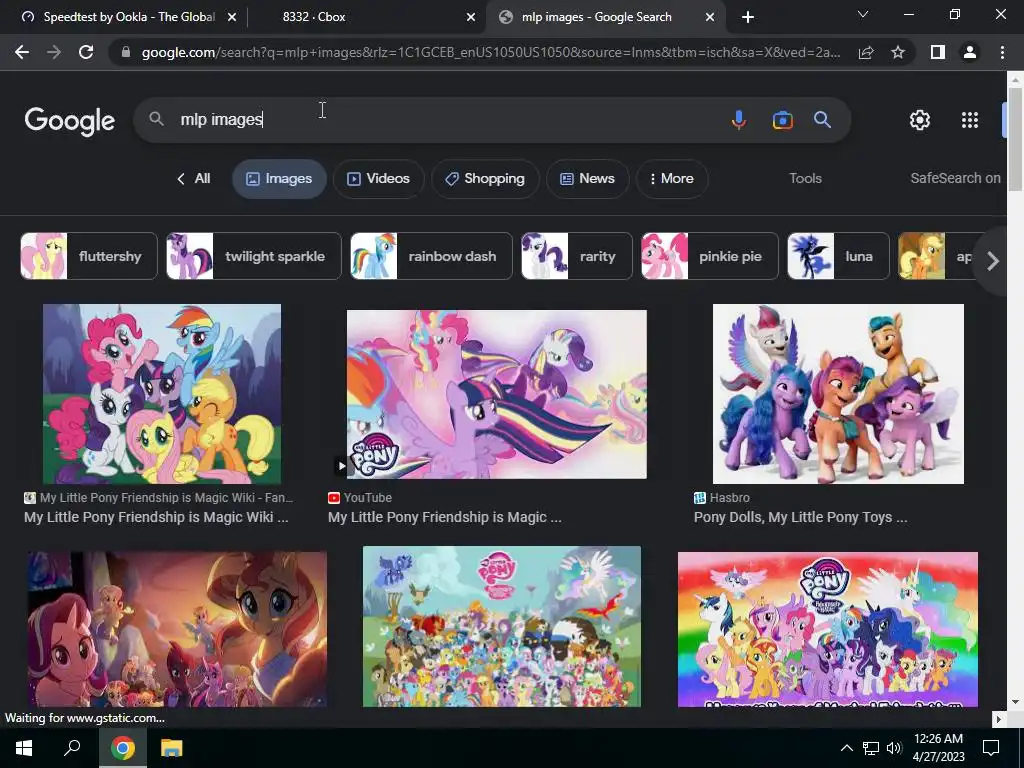Click the address bar URL

click(x=490, y=52)
